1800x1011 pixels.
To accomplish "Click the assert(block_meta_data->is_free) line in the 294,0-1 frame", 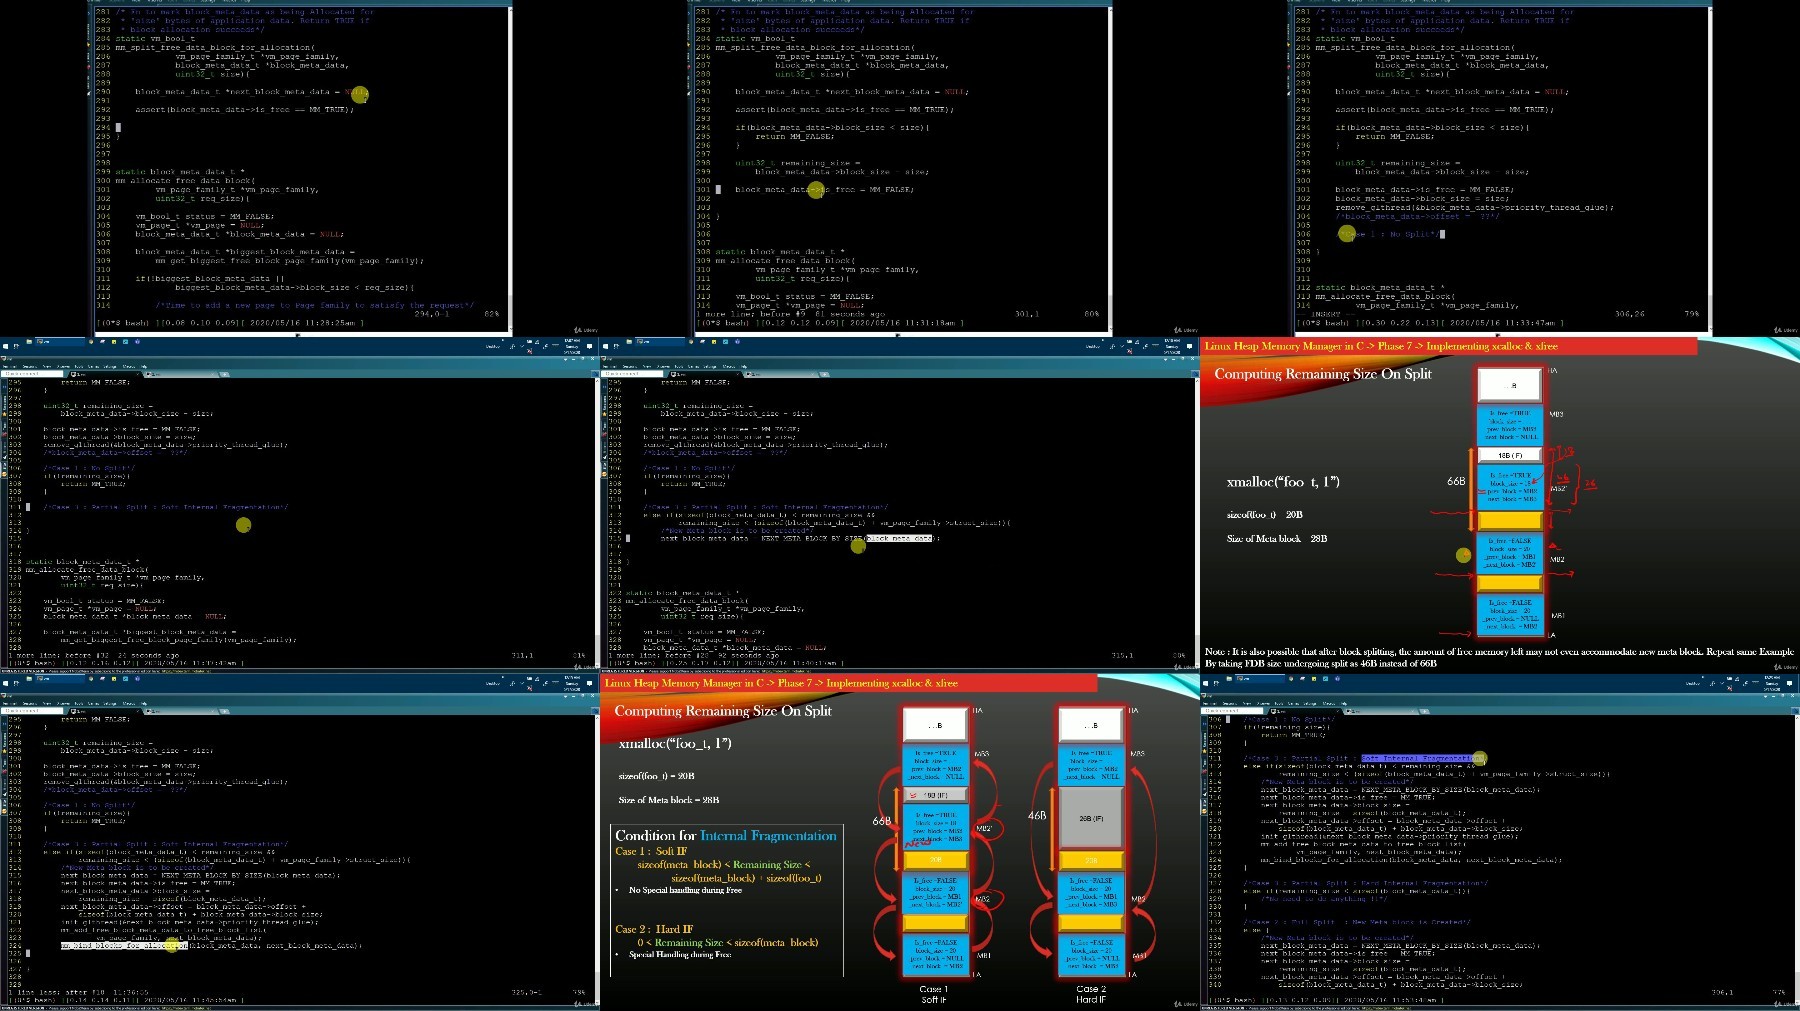I will tap(245, 109).
